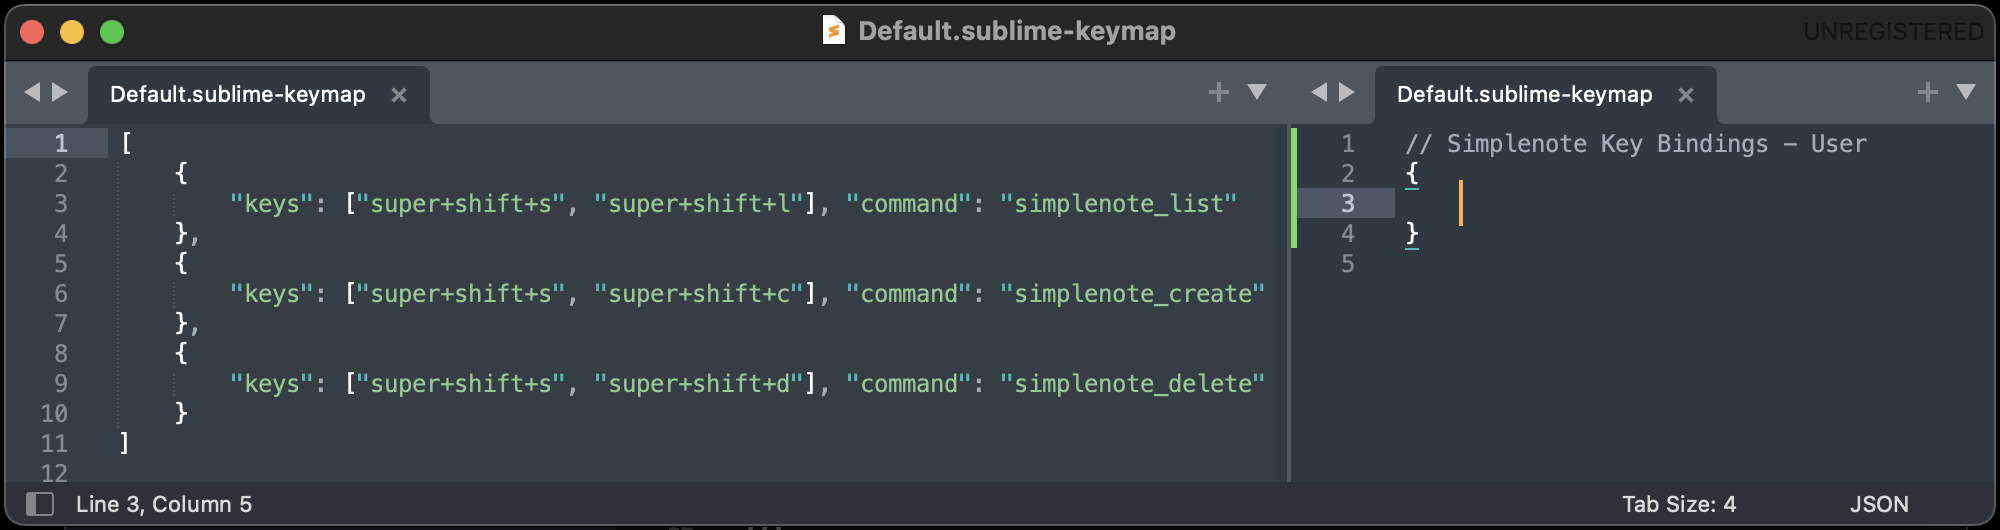Toggle the sidebar icon in status bar
Screen dimensions: 2000x530
click(40, 503)
